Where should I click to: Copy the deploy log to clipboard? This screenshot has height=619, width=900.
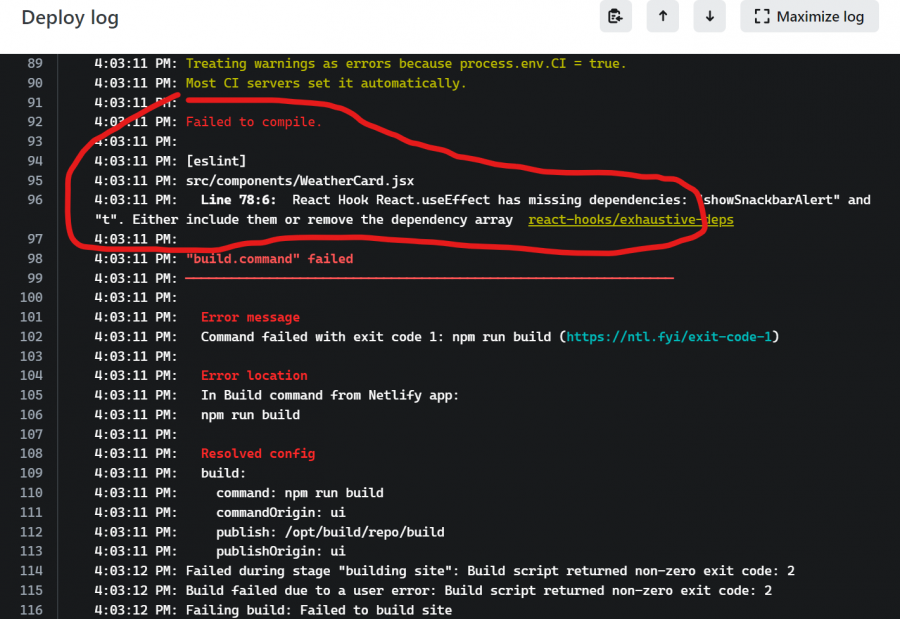[615, 17]
